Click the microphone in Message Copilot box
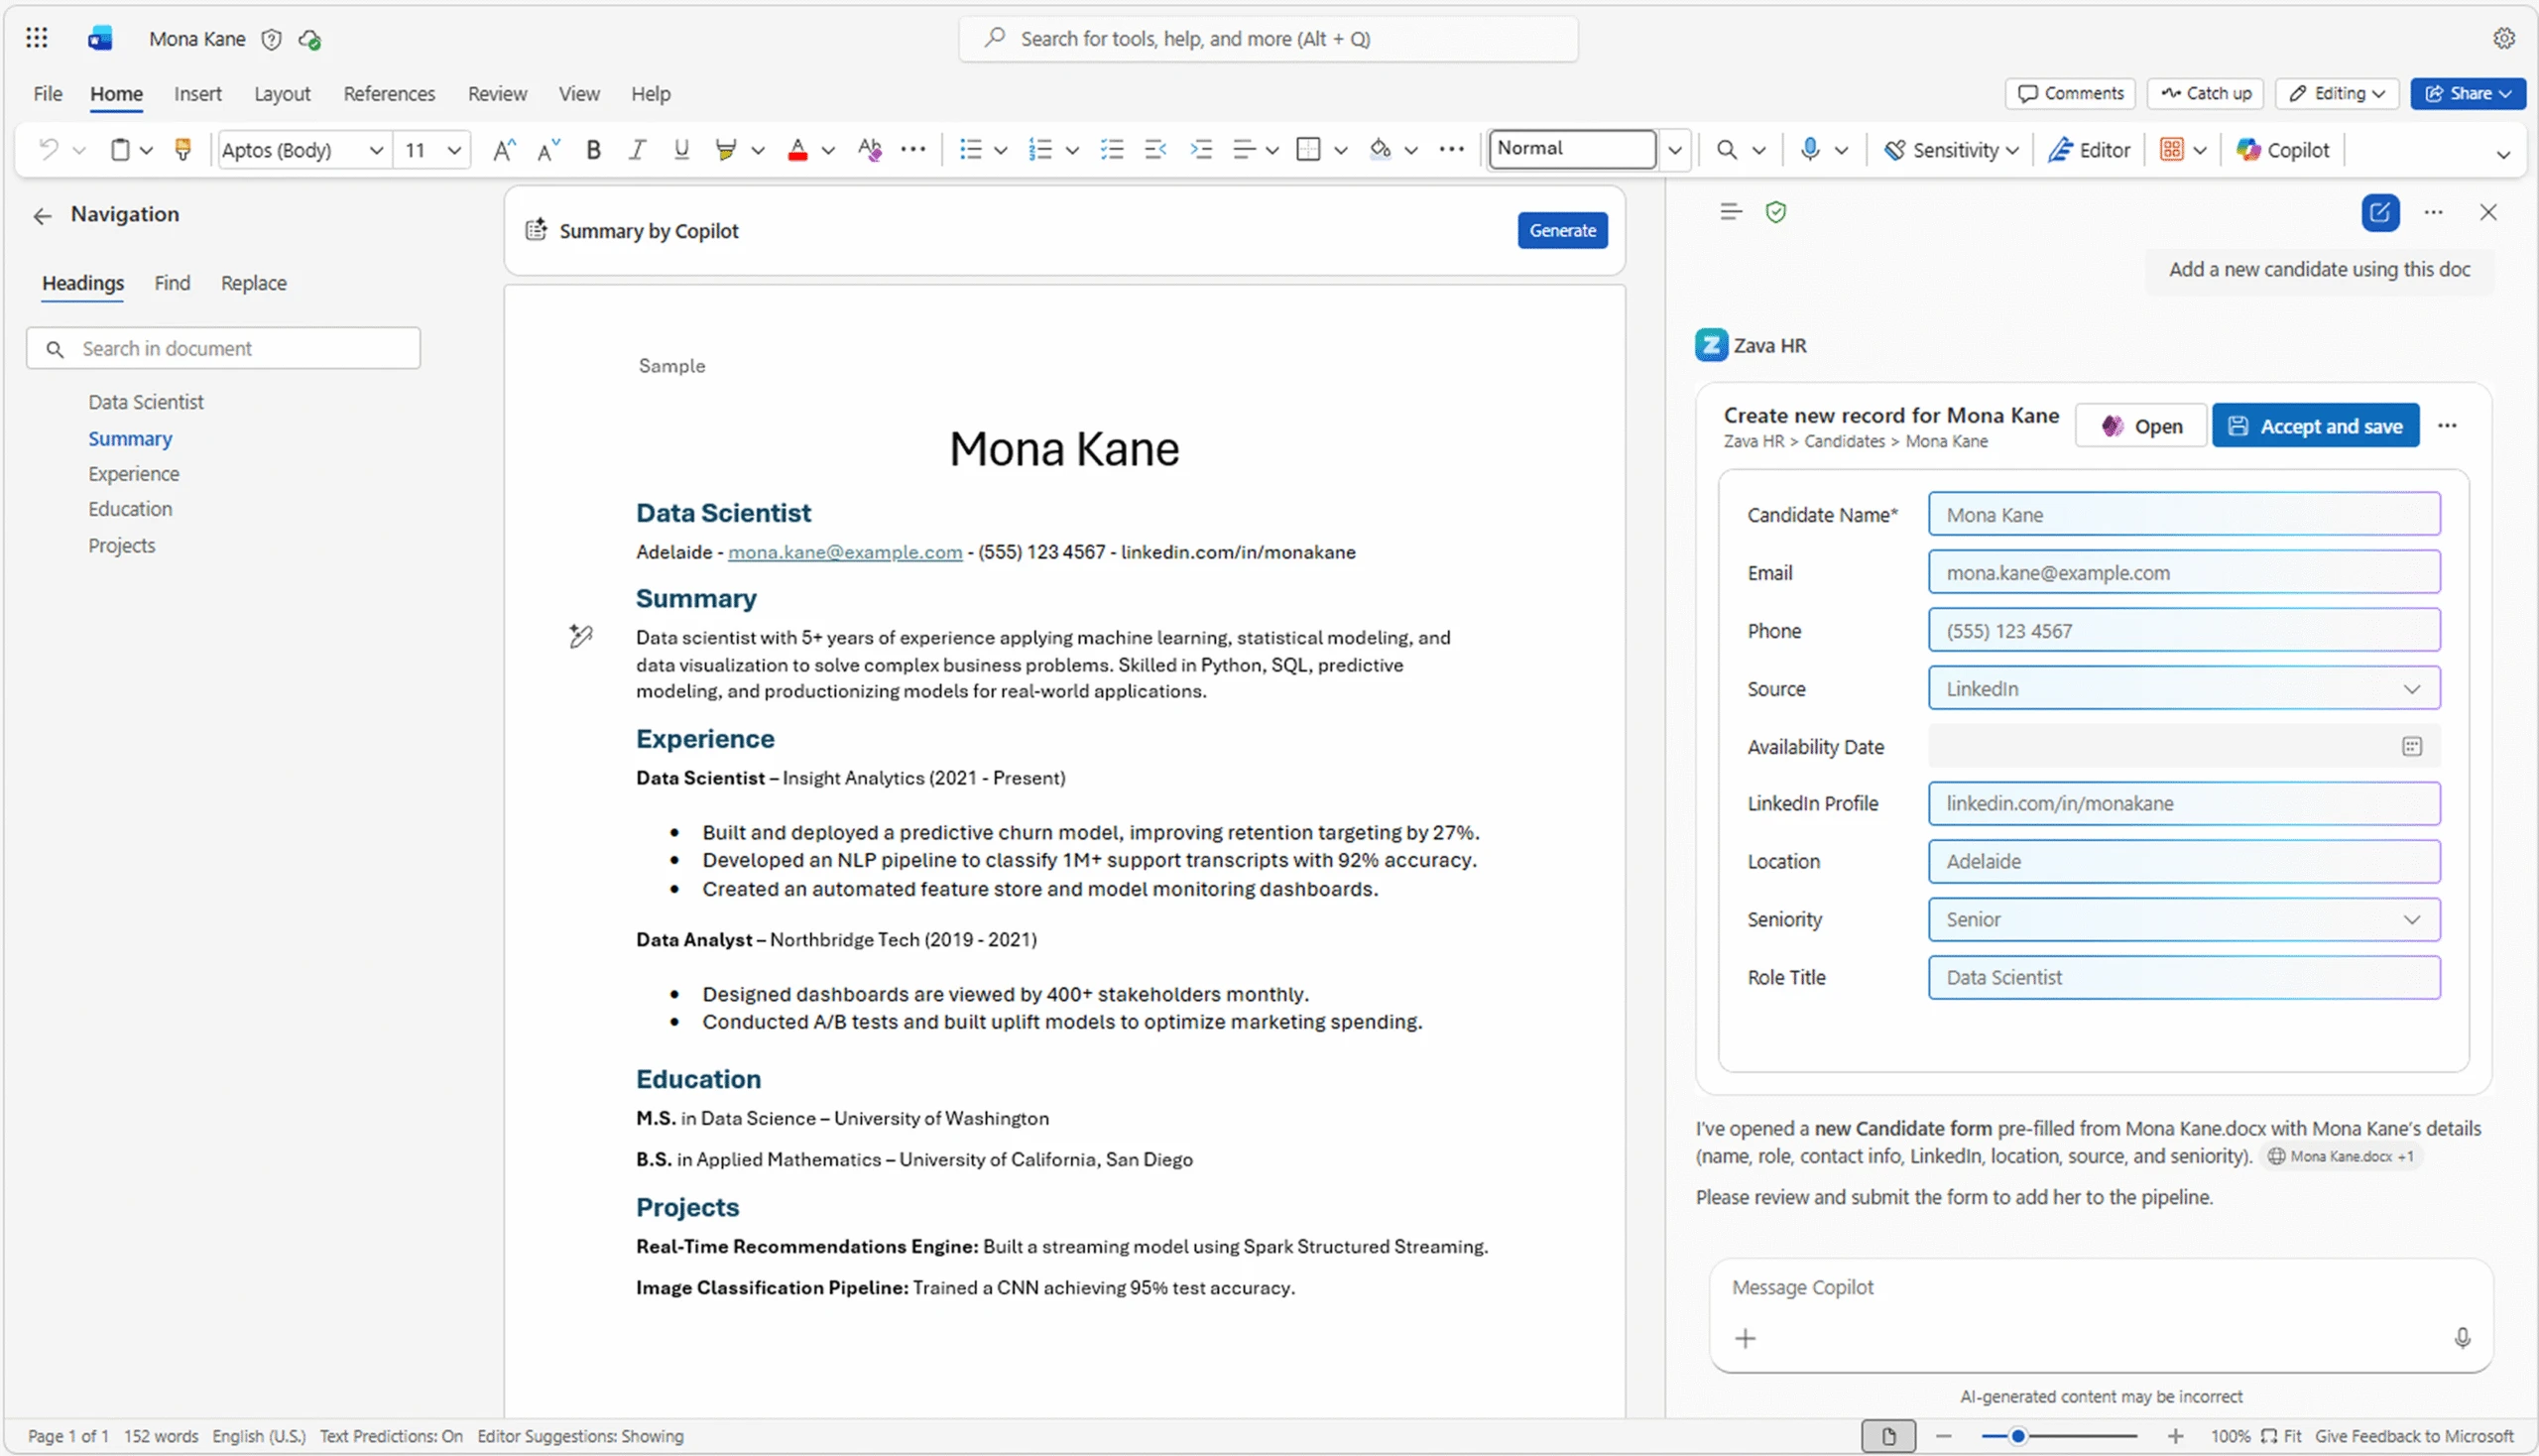The height and width of the screenshot is (1456, 2539). (x=2464, y=1337)
